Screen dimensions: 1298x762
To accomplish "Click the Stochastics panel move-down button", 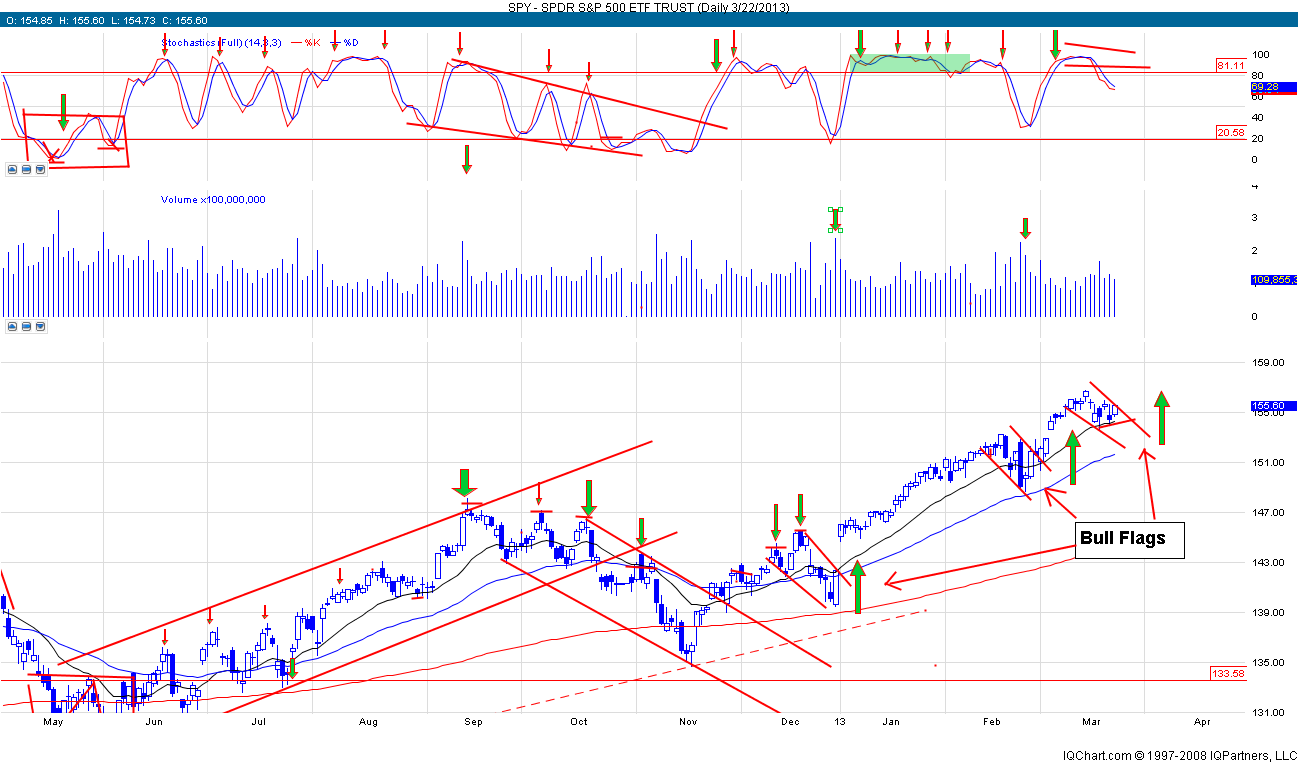I will coord(40,170).
